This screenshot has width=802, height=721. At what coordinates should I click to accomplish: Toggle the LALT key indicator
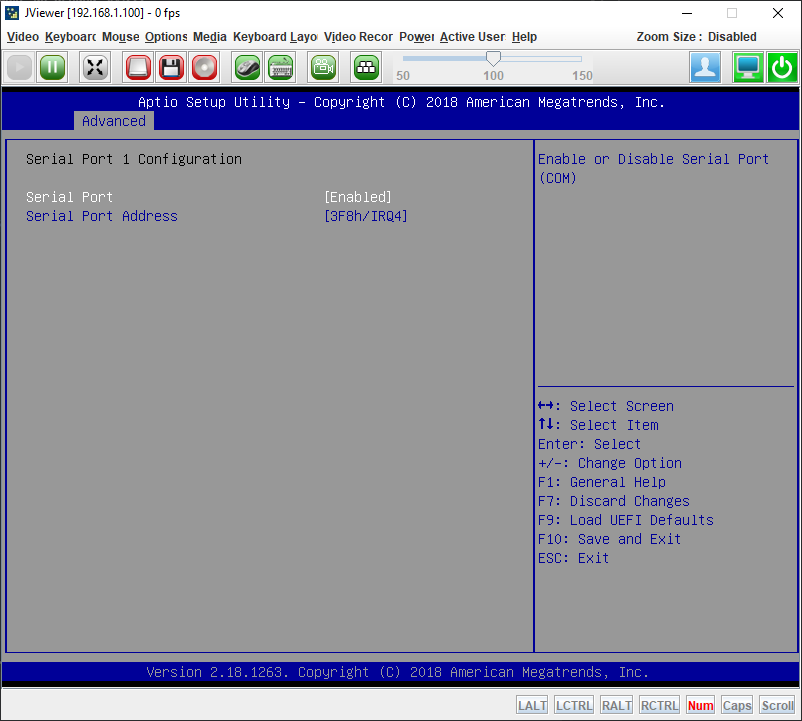click(x=532, y=705)
